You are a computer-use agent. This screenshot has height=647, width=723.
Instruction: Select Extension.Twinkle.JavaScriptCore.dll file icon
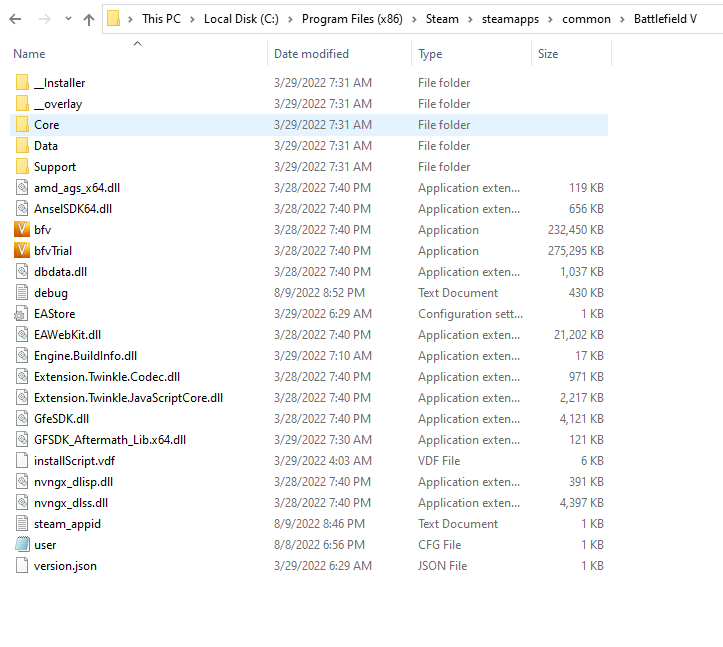click(x=22, y=398)
